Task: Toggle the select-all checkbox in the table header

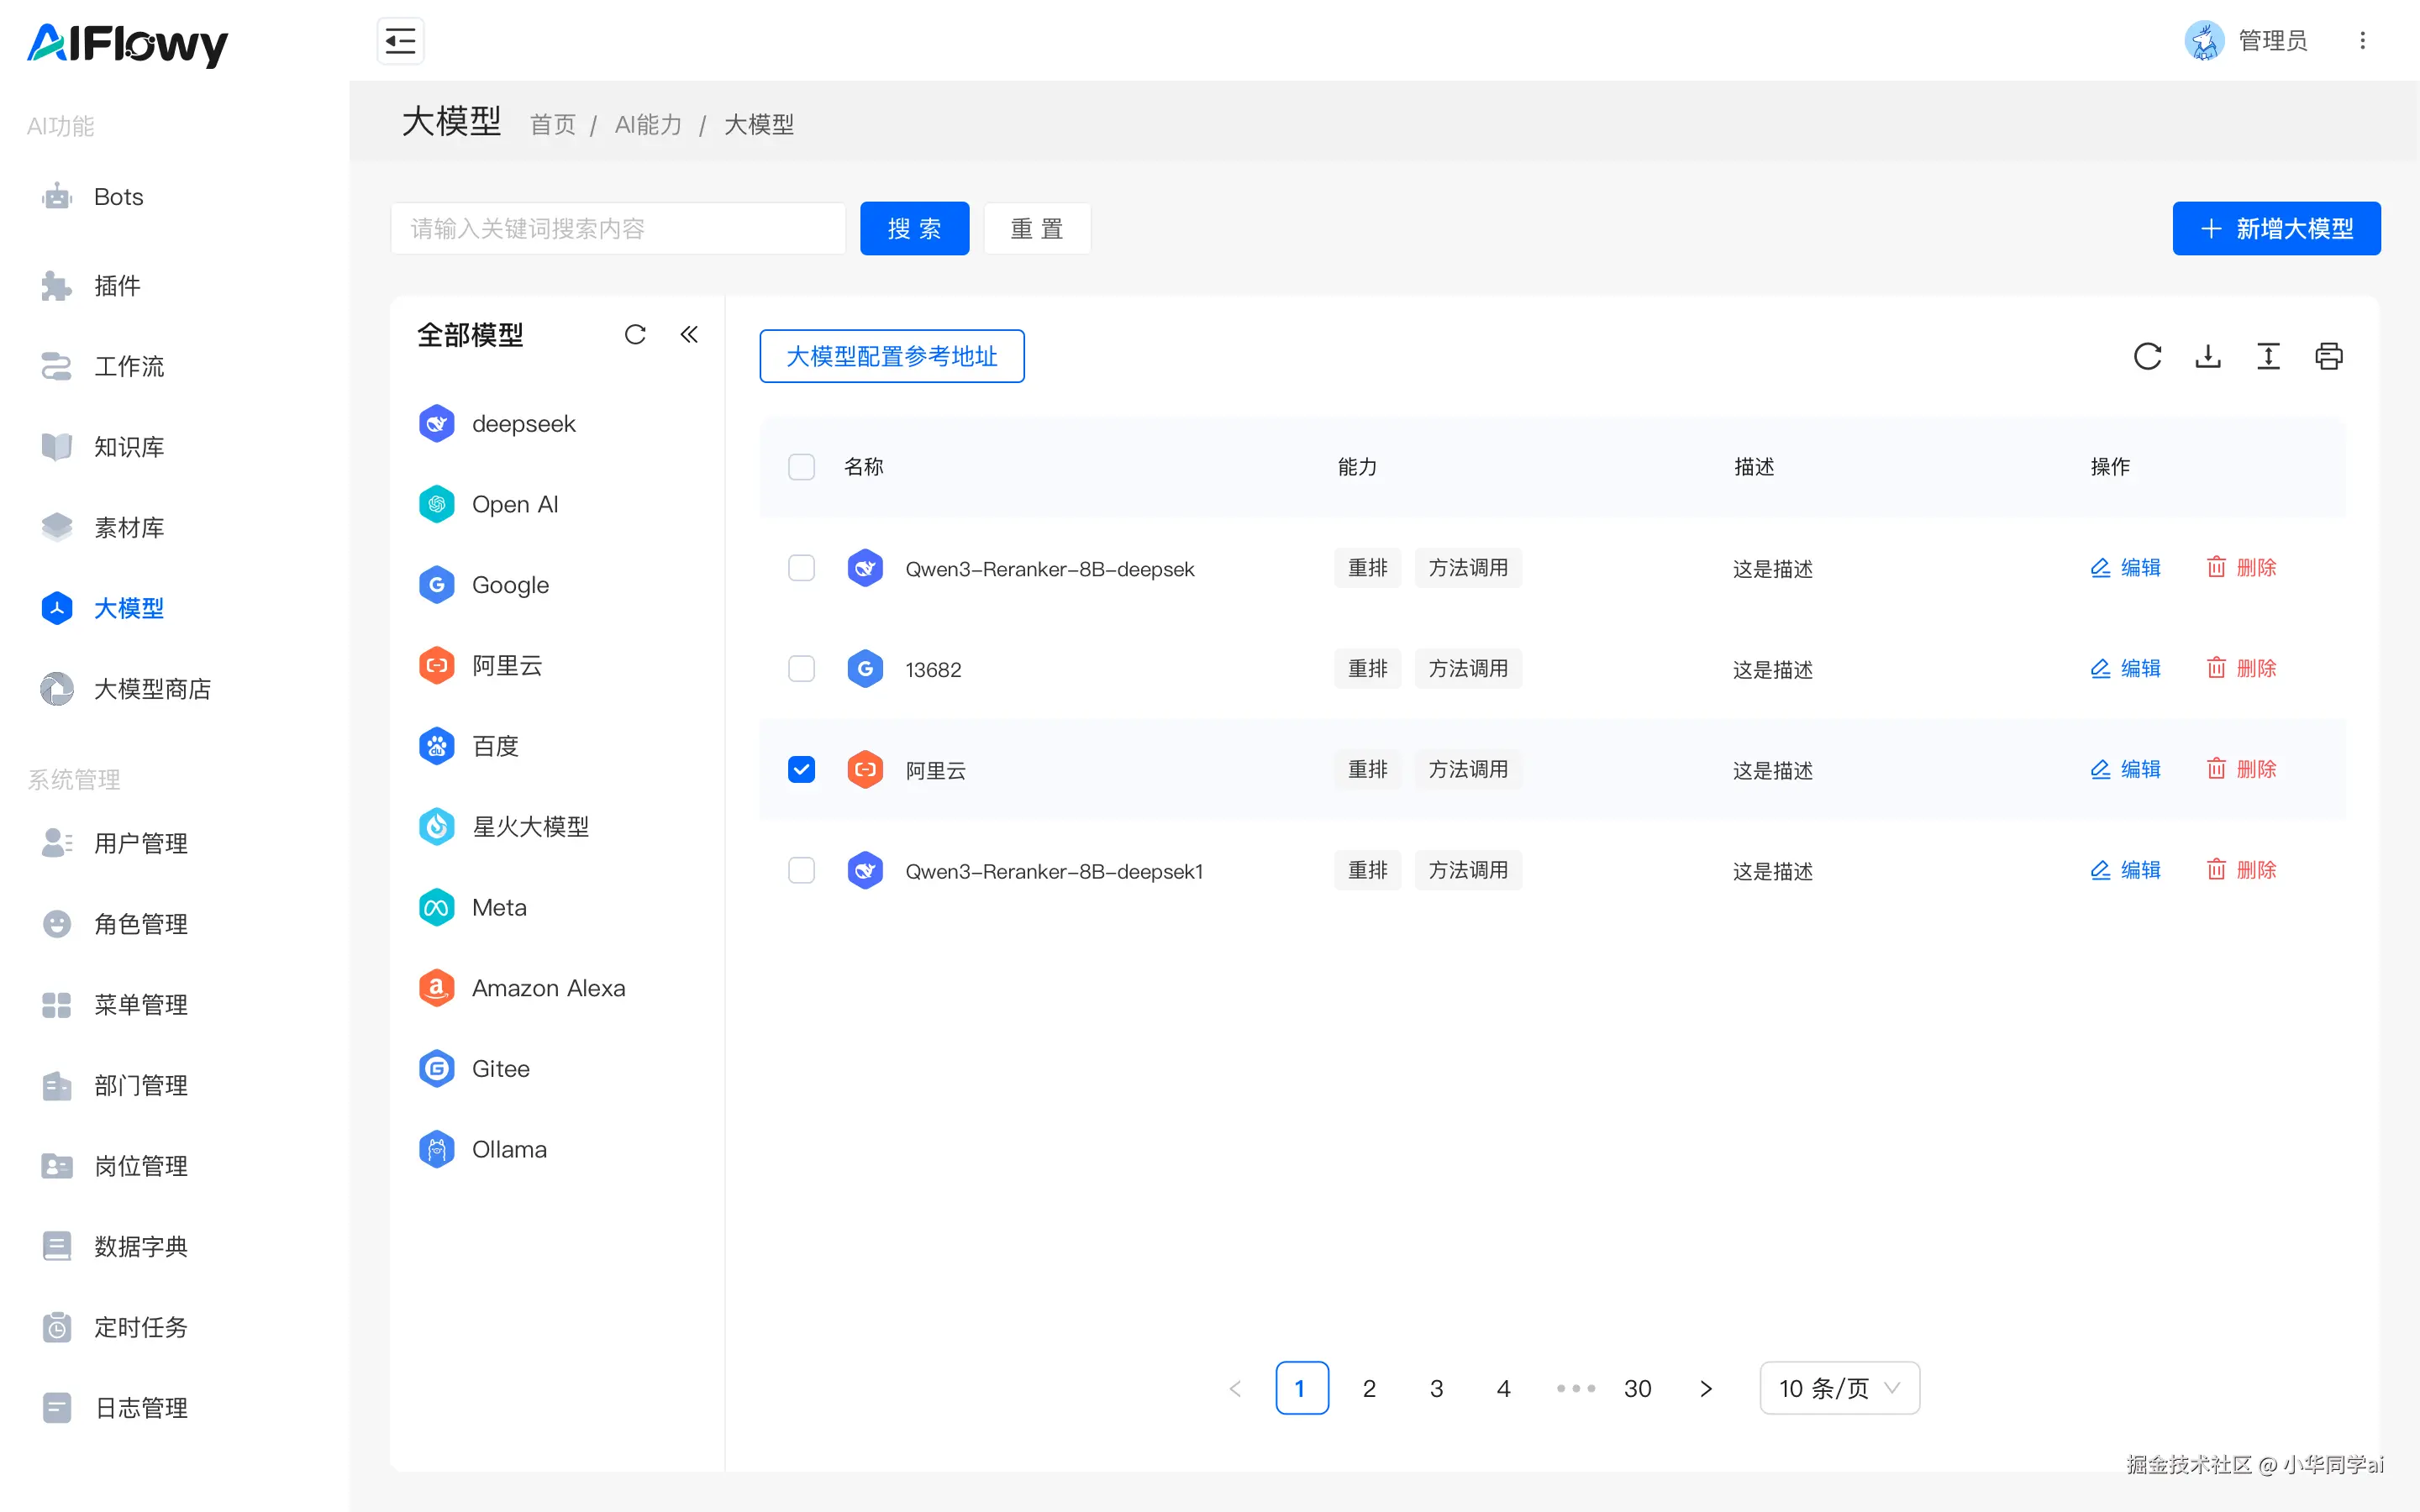Action: coord(801,467)
